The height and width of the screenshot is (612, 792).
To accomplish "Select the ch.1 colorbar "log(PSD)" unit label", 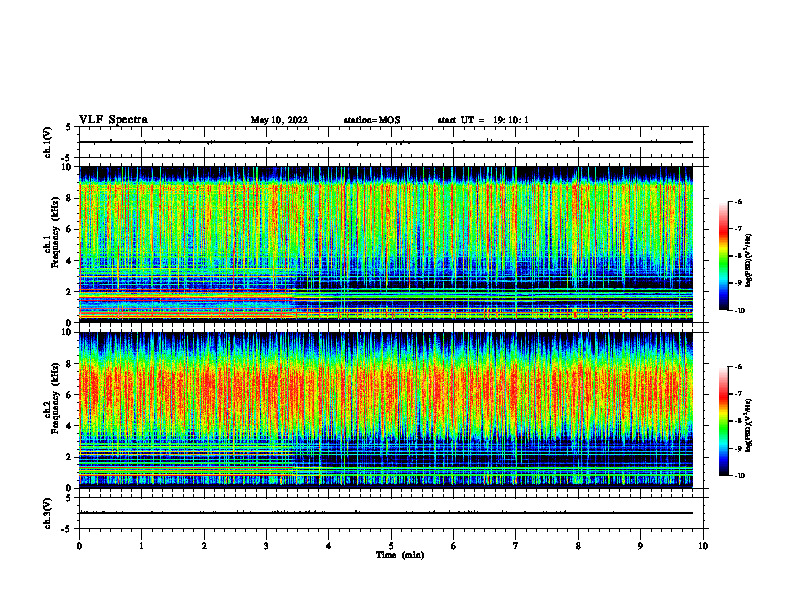I will pyautogui.click(x=749, y=261).
